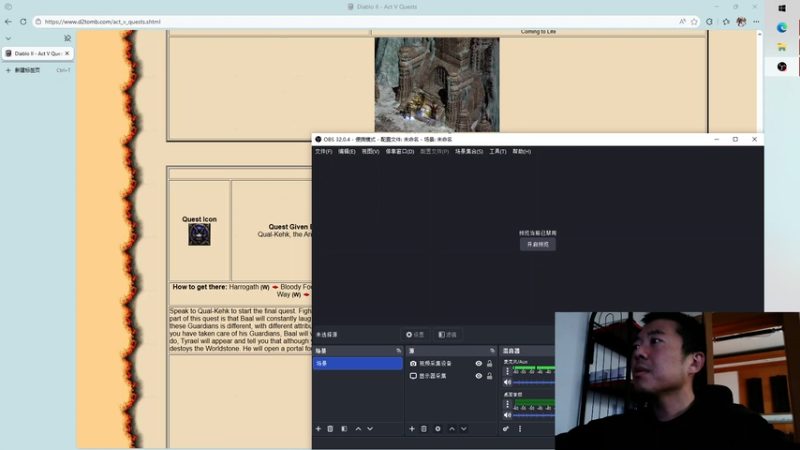
Task: Open advanced audio properties gears icon
Action: tap(506, 428)
